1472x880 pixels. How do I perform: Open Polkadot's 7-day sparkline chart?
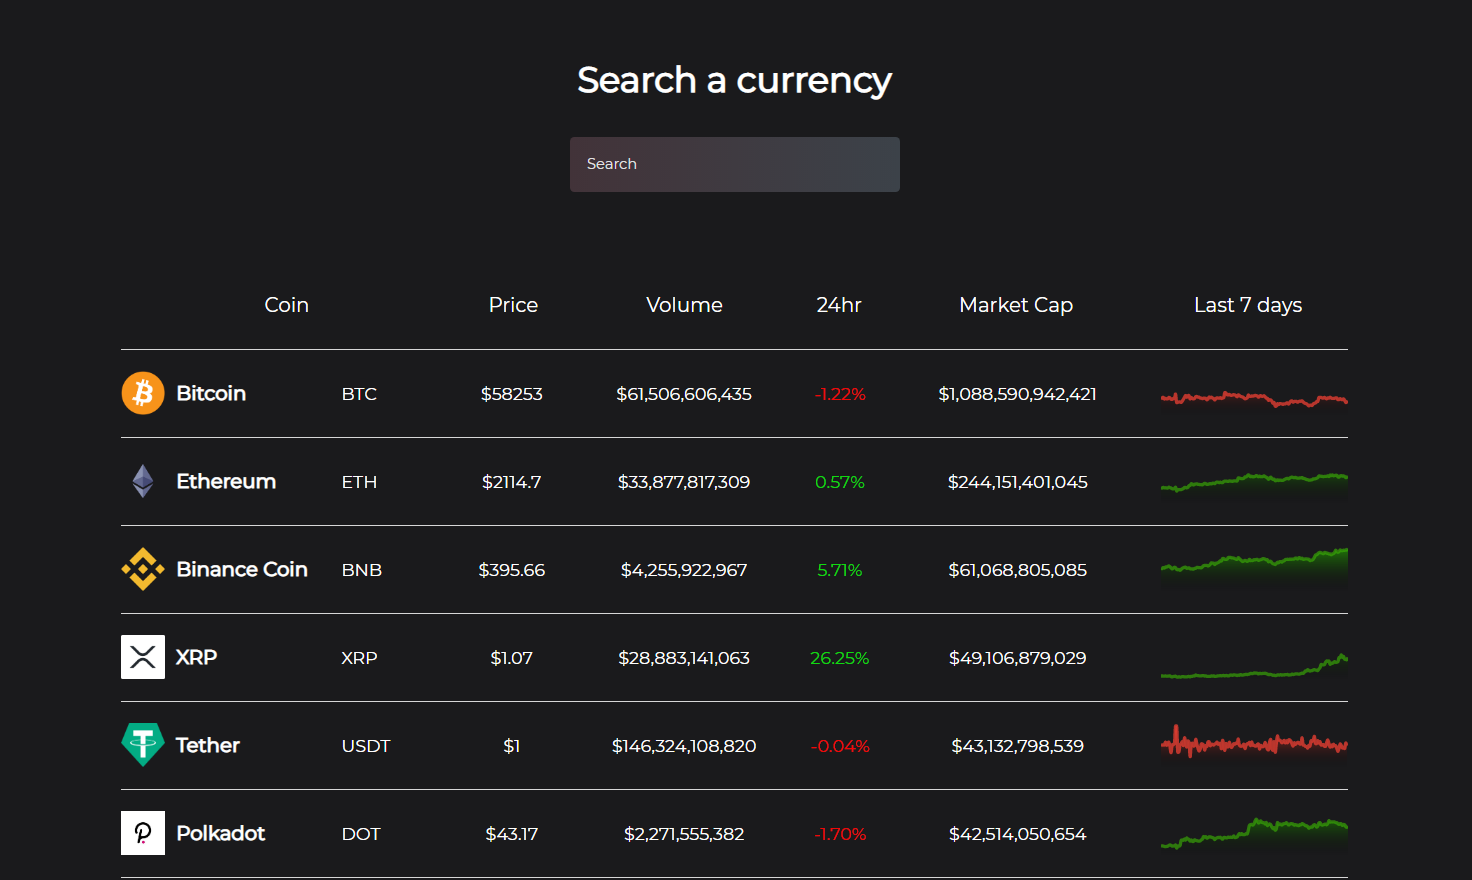(1254, 834)
